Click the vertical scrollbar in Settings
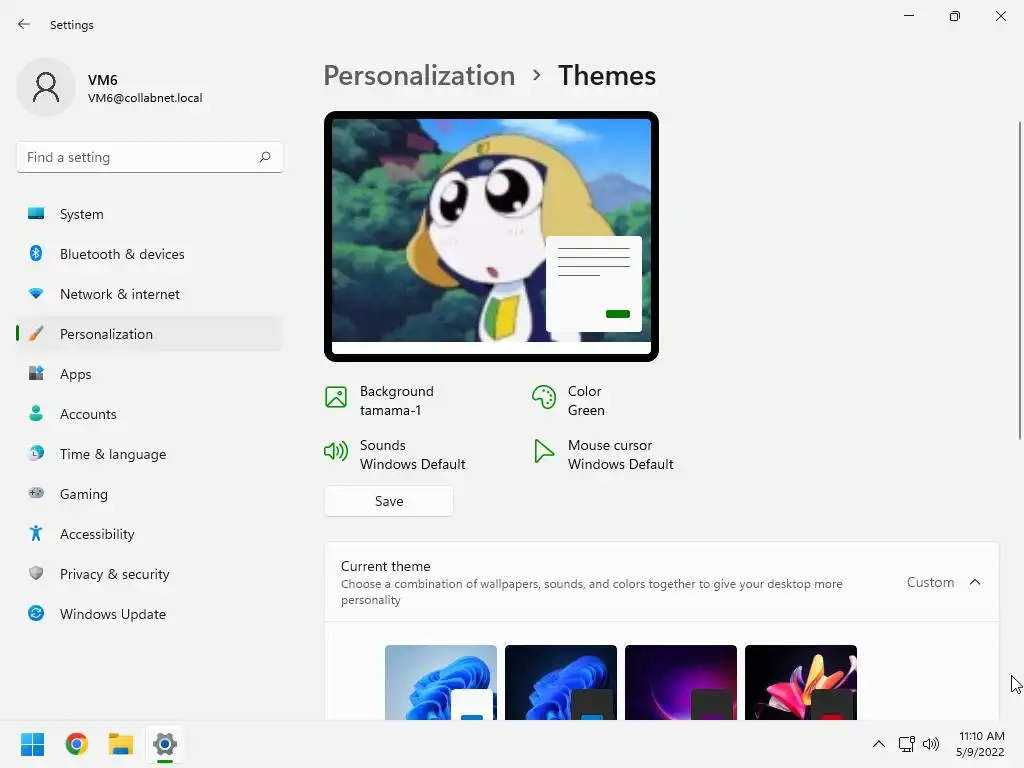The height and width of the screenshot is (768, 1024). (x=1020, y=281)
